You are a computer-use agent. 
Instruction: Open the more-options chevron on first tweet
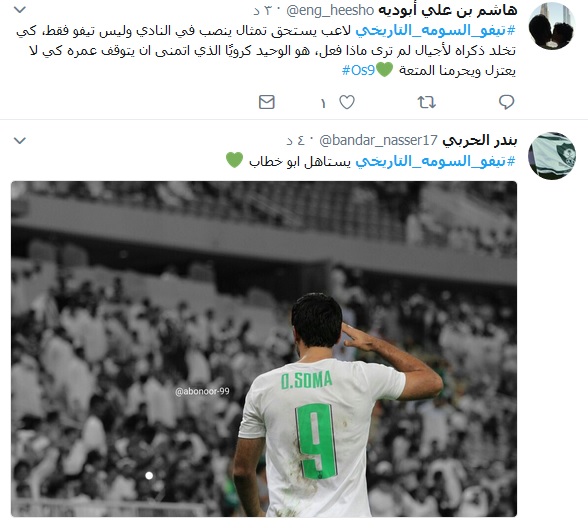[20, 10]
